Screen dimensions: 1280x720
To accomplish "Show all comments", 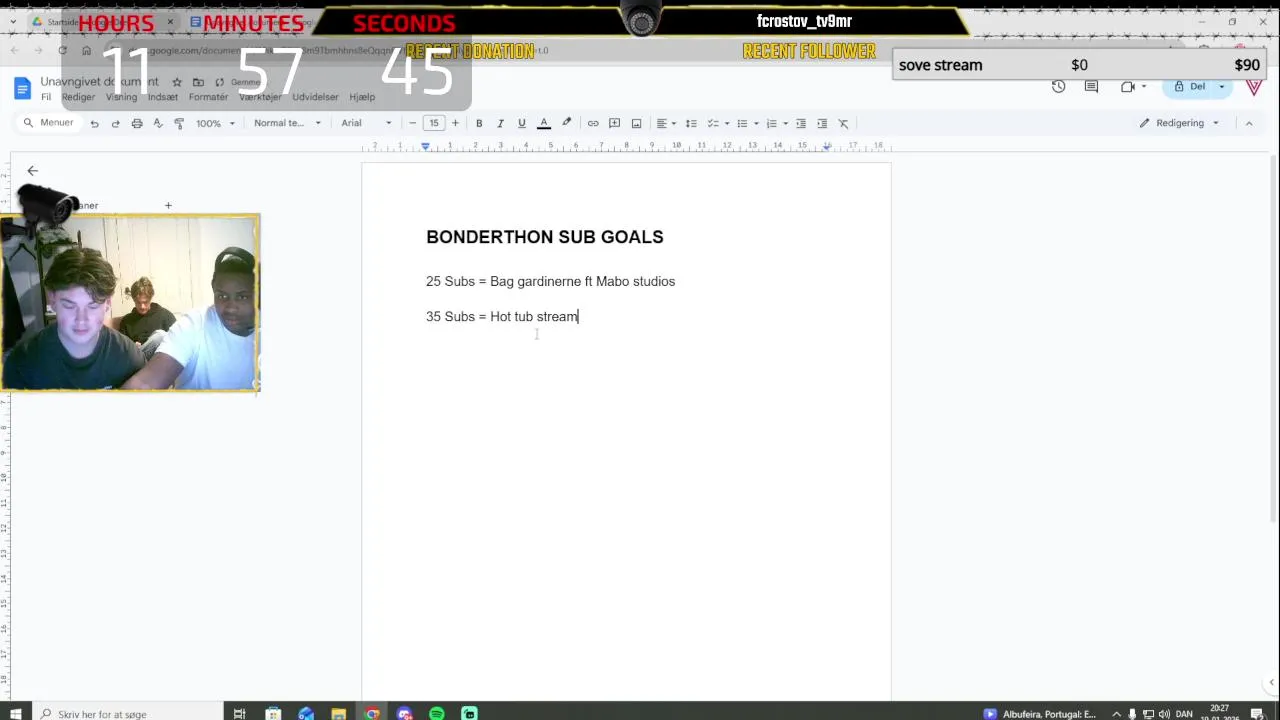I will coord(1092,87).
